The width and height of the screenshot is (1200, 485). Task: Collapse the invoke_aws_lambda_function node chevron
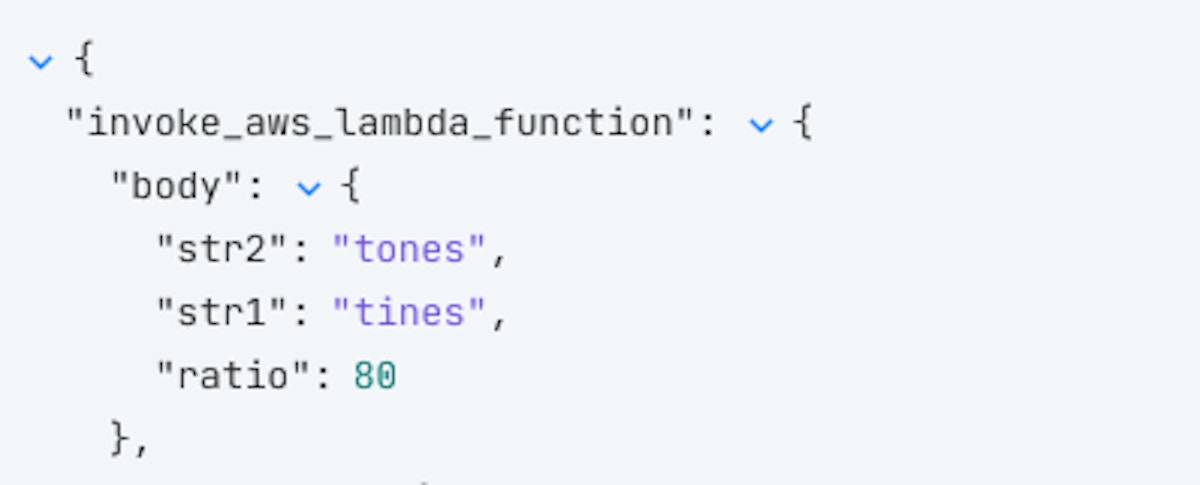761,125
